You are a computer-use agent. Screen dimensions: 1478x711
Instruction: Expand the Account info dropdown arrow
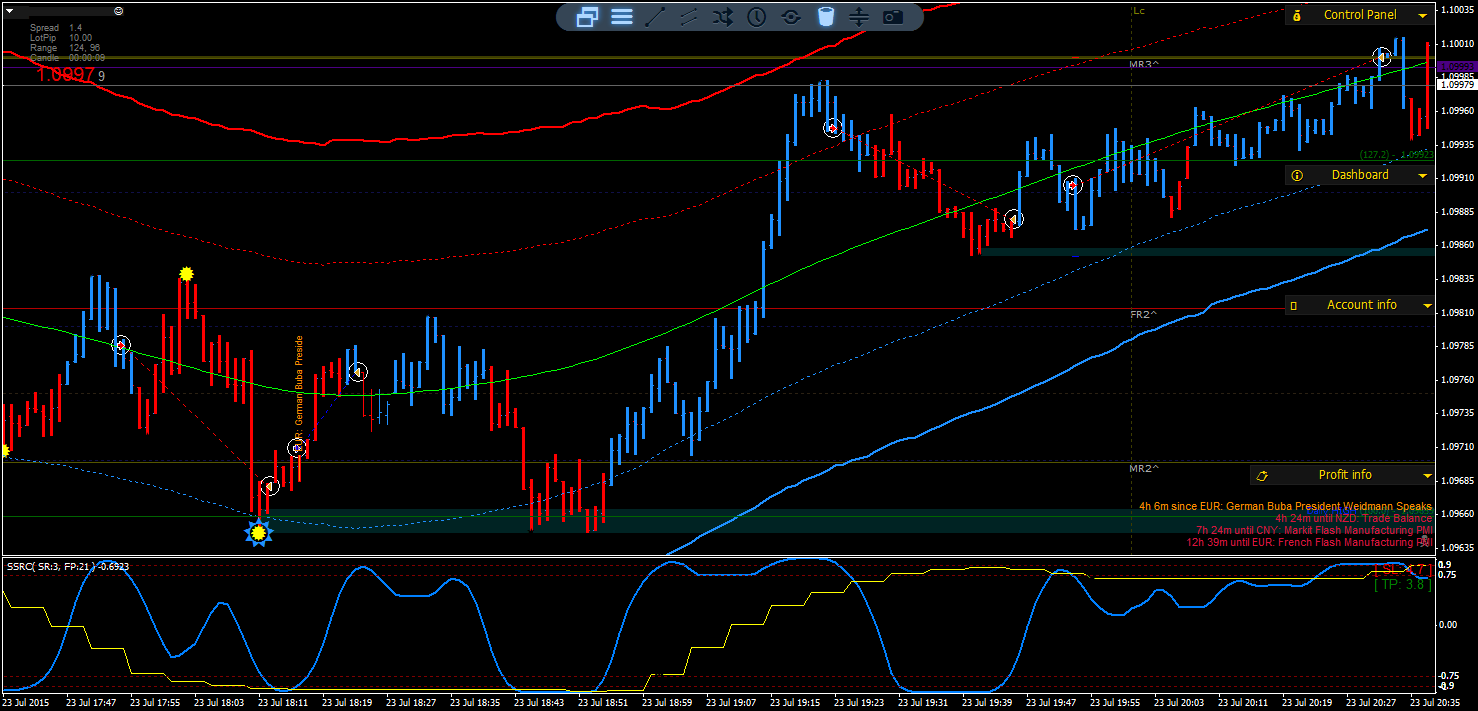(x=1428, y=305)
